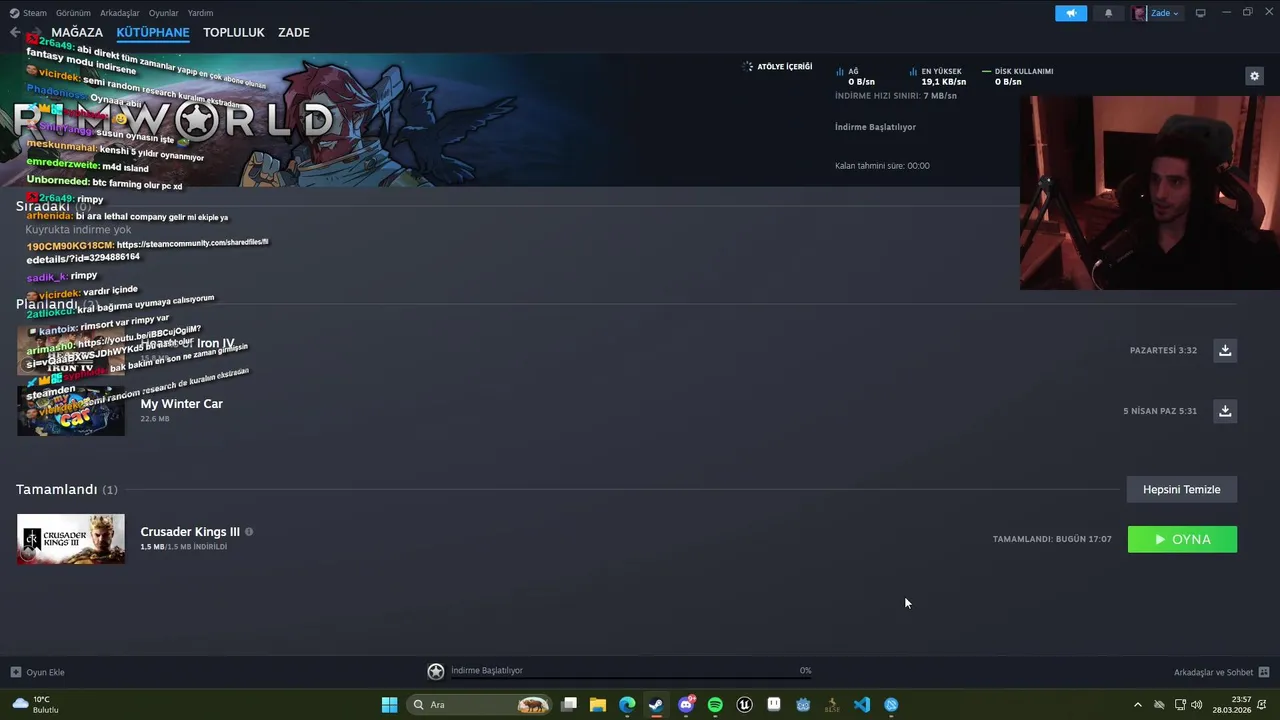This screenshot has width=1280, height=720.
Task: Select the Crusader Kings III title
Action: (x=190, y=532)
